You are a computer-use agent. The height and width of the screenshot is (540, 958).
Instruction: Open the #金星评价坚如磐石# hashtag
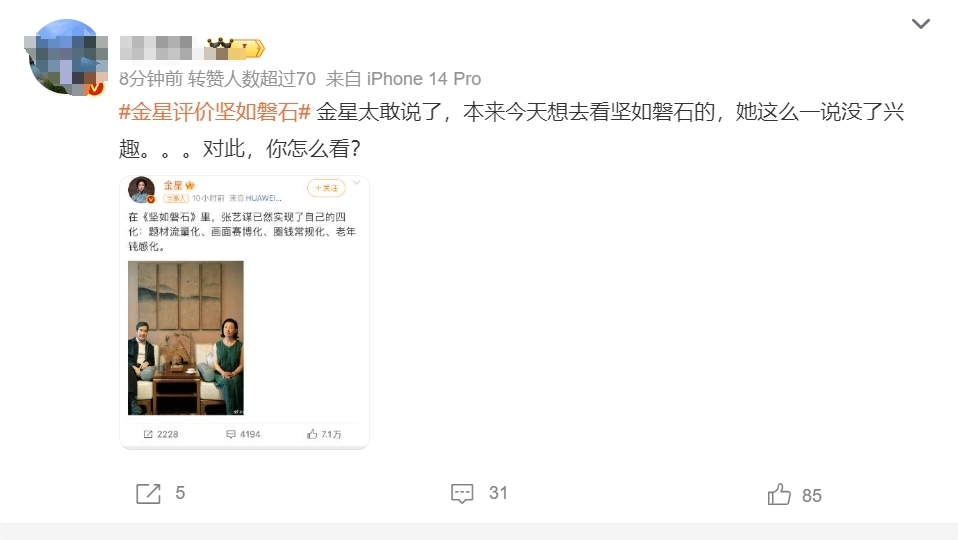(215, 112)
